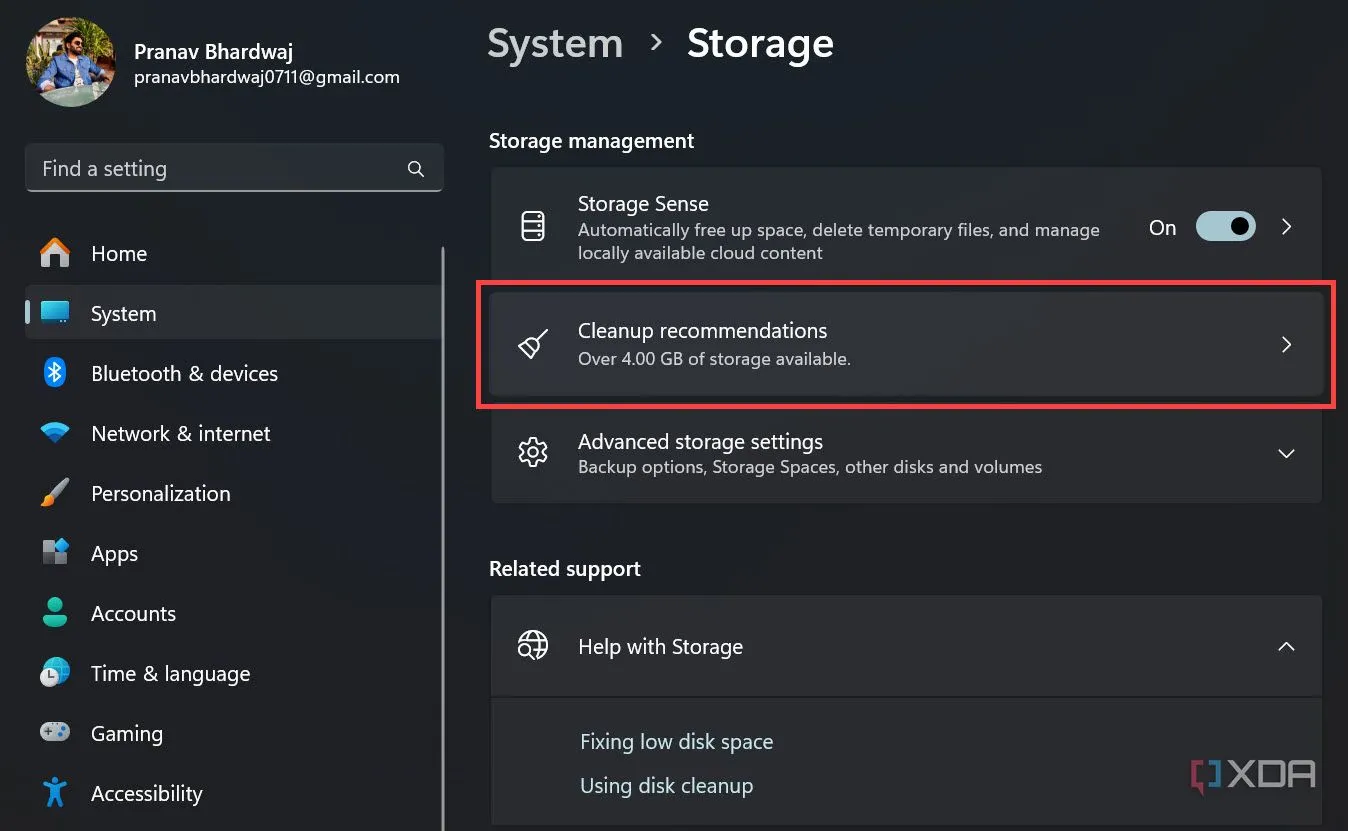Click the Personalization paintbrush icon
The height and width of the screenshot is (831, 1348).
point(55,493)
